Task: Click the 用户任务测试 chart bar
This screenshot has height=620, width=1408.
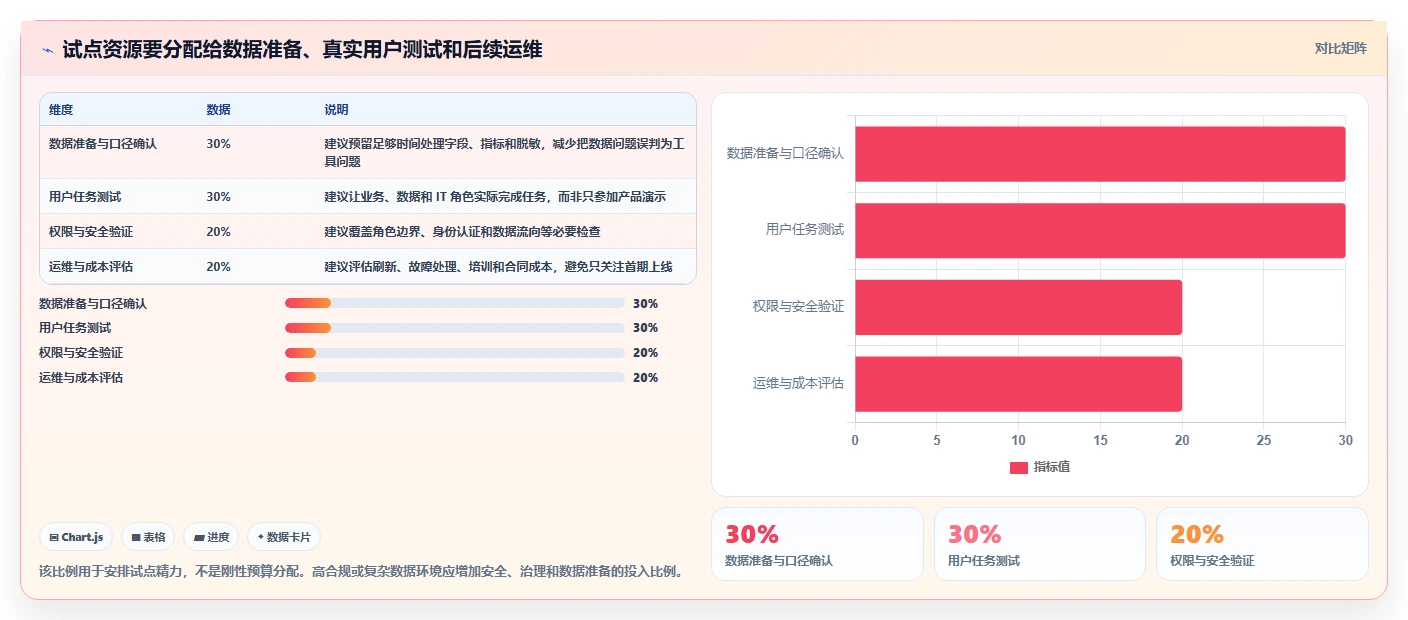Action: click(x=1100, y=230)
